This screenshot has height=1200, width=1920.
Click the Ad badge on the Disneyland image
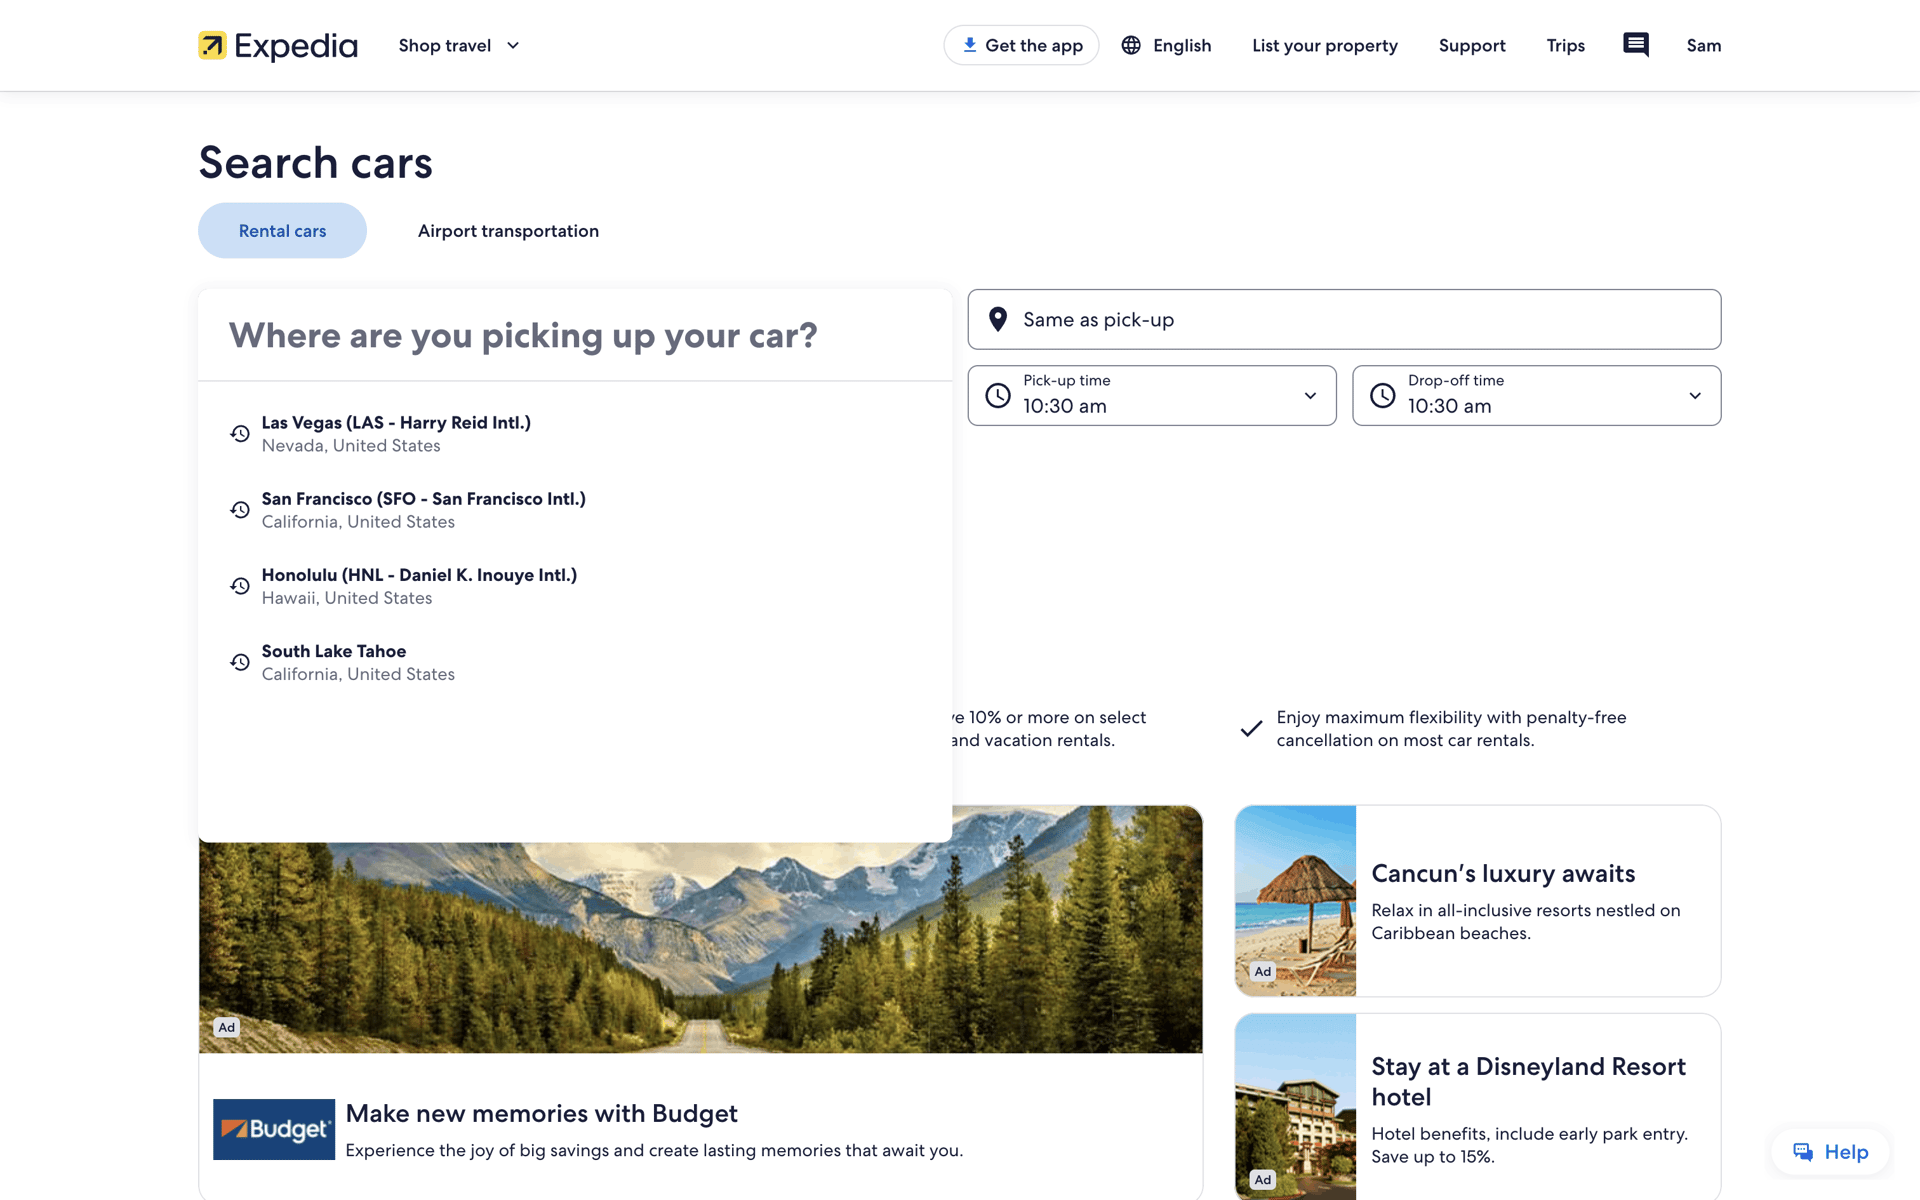(x=1263, y=1180)
